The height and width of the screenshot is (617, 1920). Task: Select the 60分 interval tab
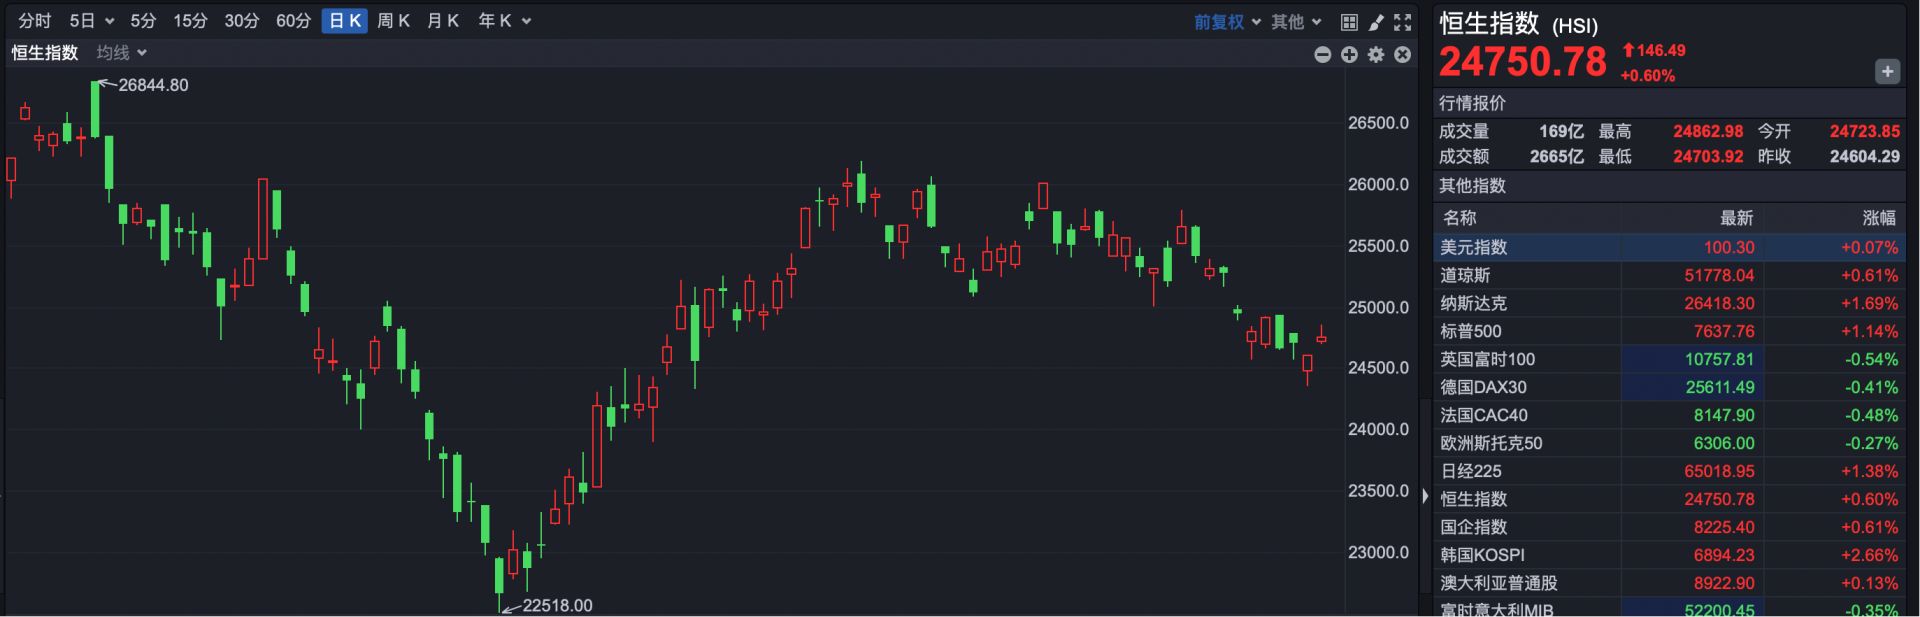point(293,21)
